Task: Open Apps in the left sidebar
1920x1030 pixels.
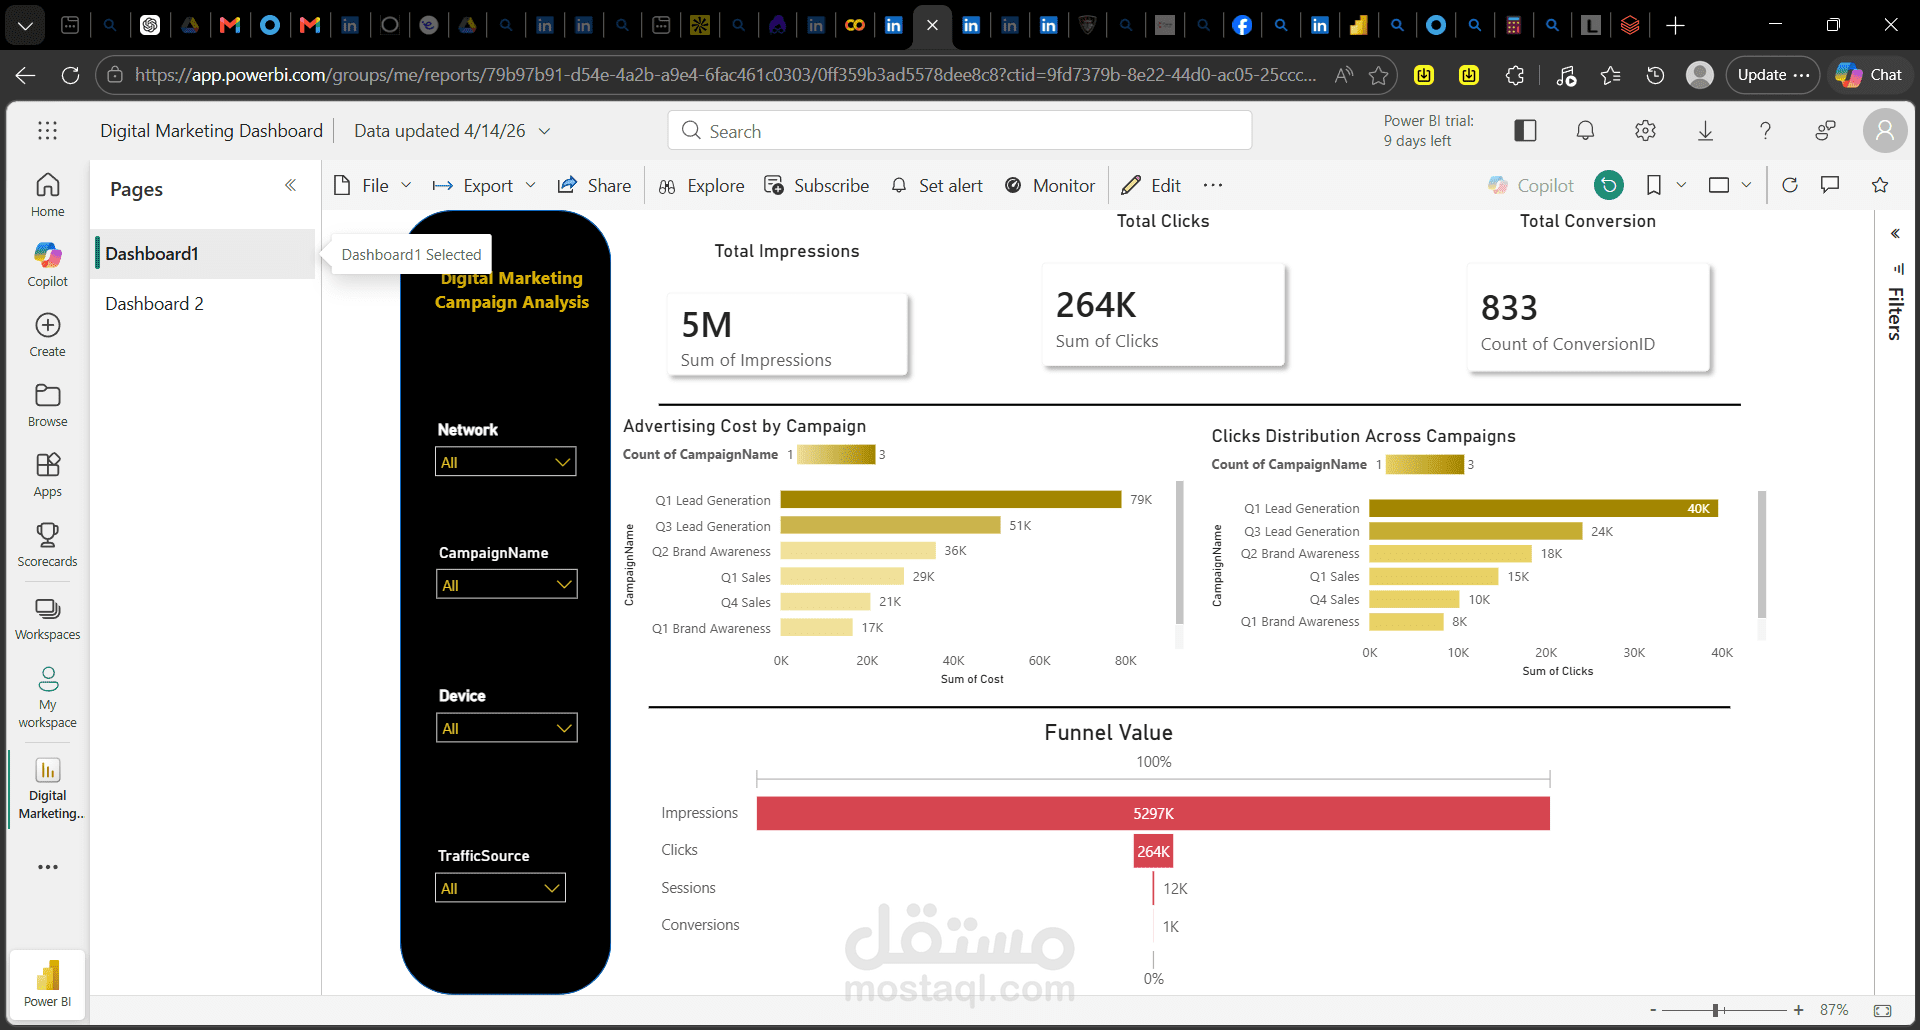Action: click(47, 475)
